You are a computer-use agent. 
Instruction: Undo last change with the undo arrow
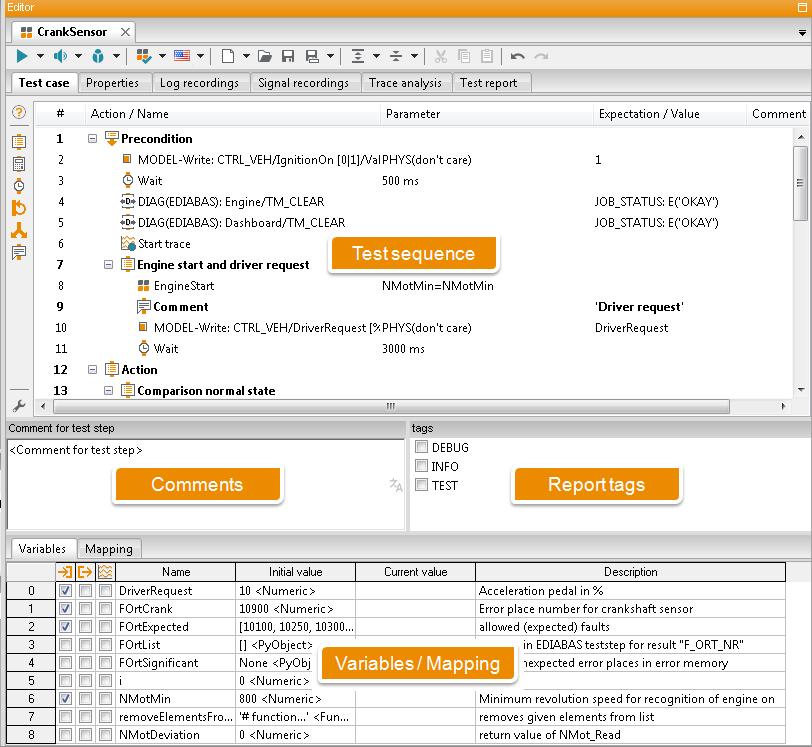point(517,56)
